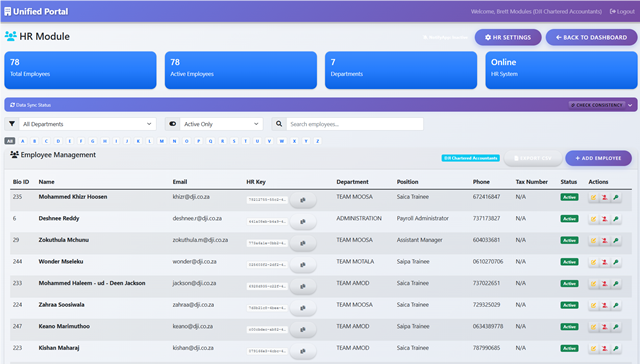
Task: Click the Bio ID column header
Action: [x=21, y=182]
